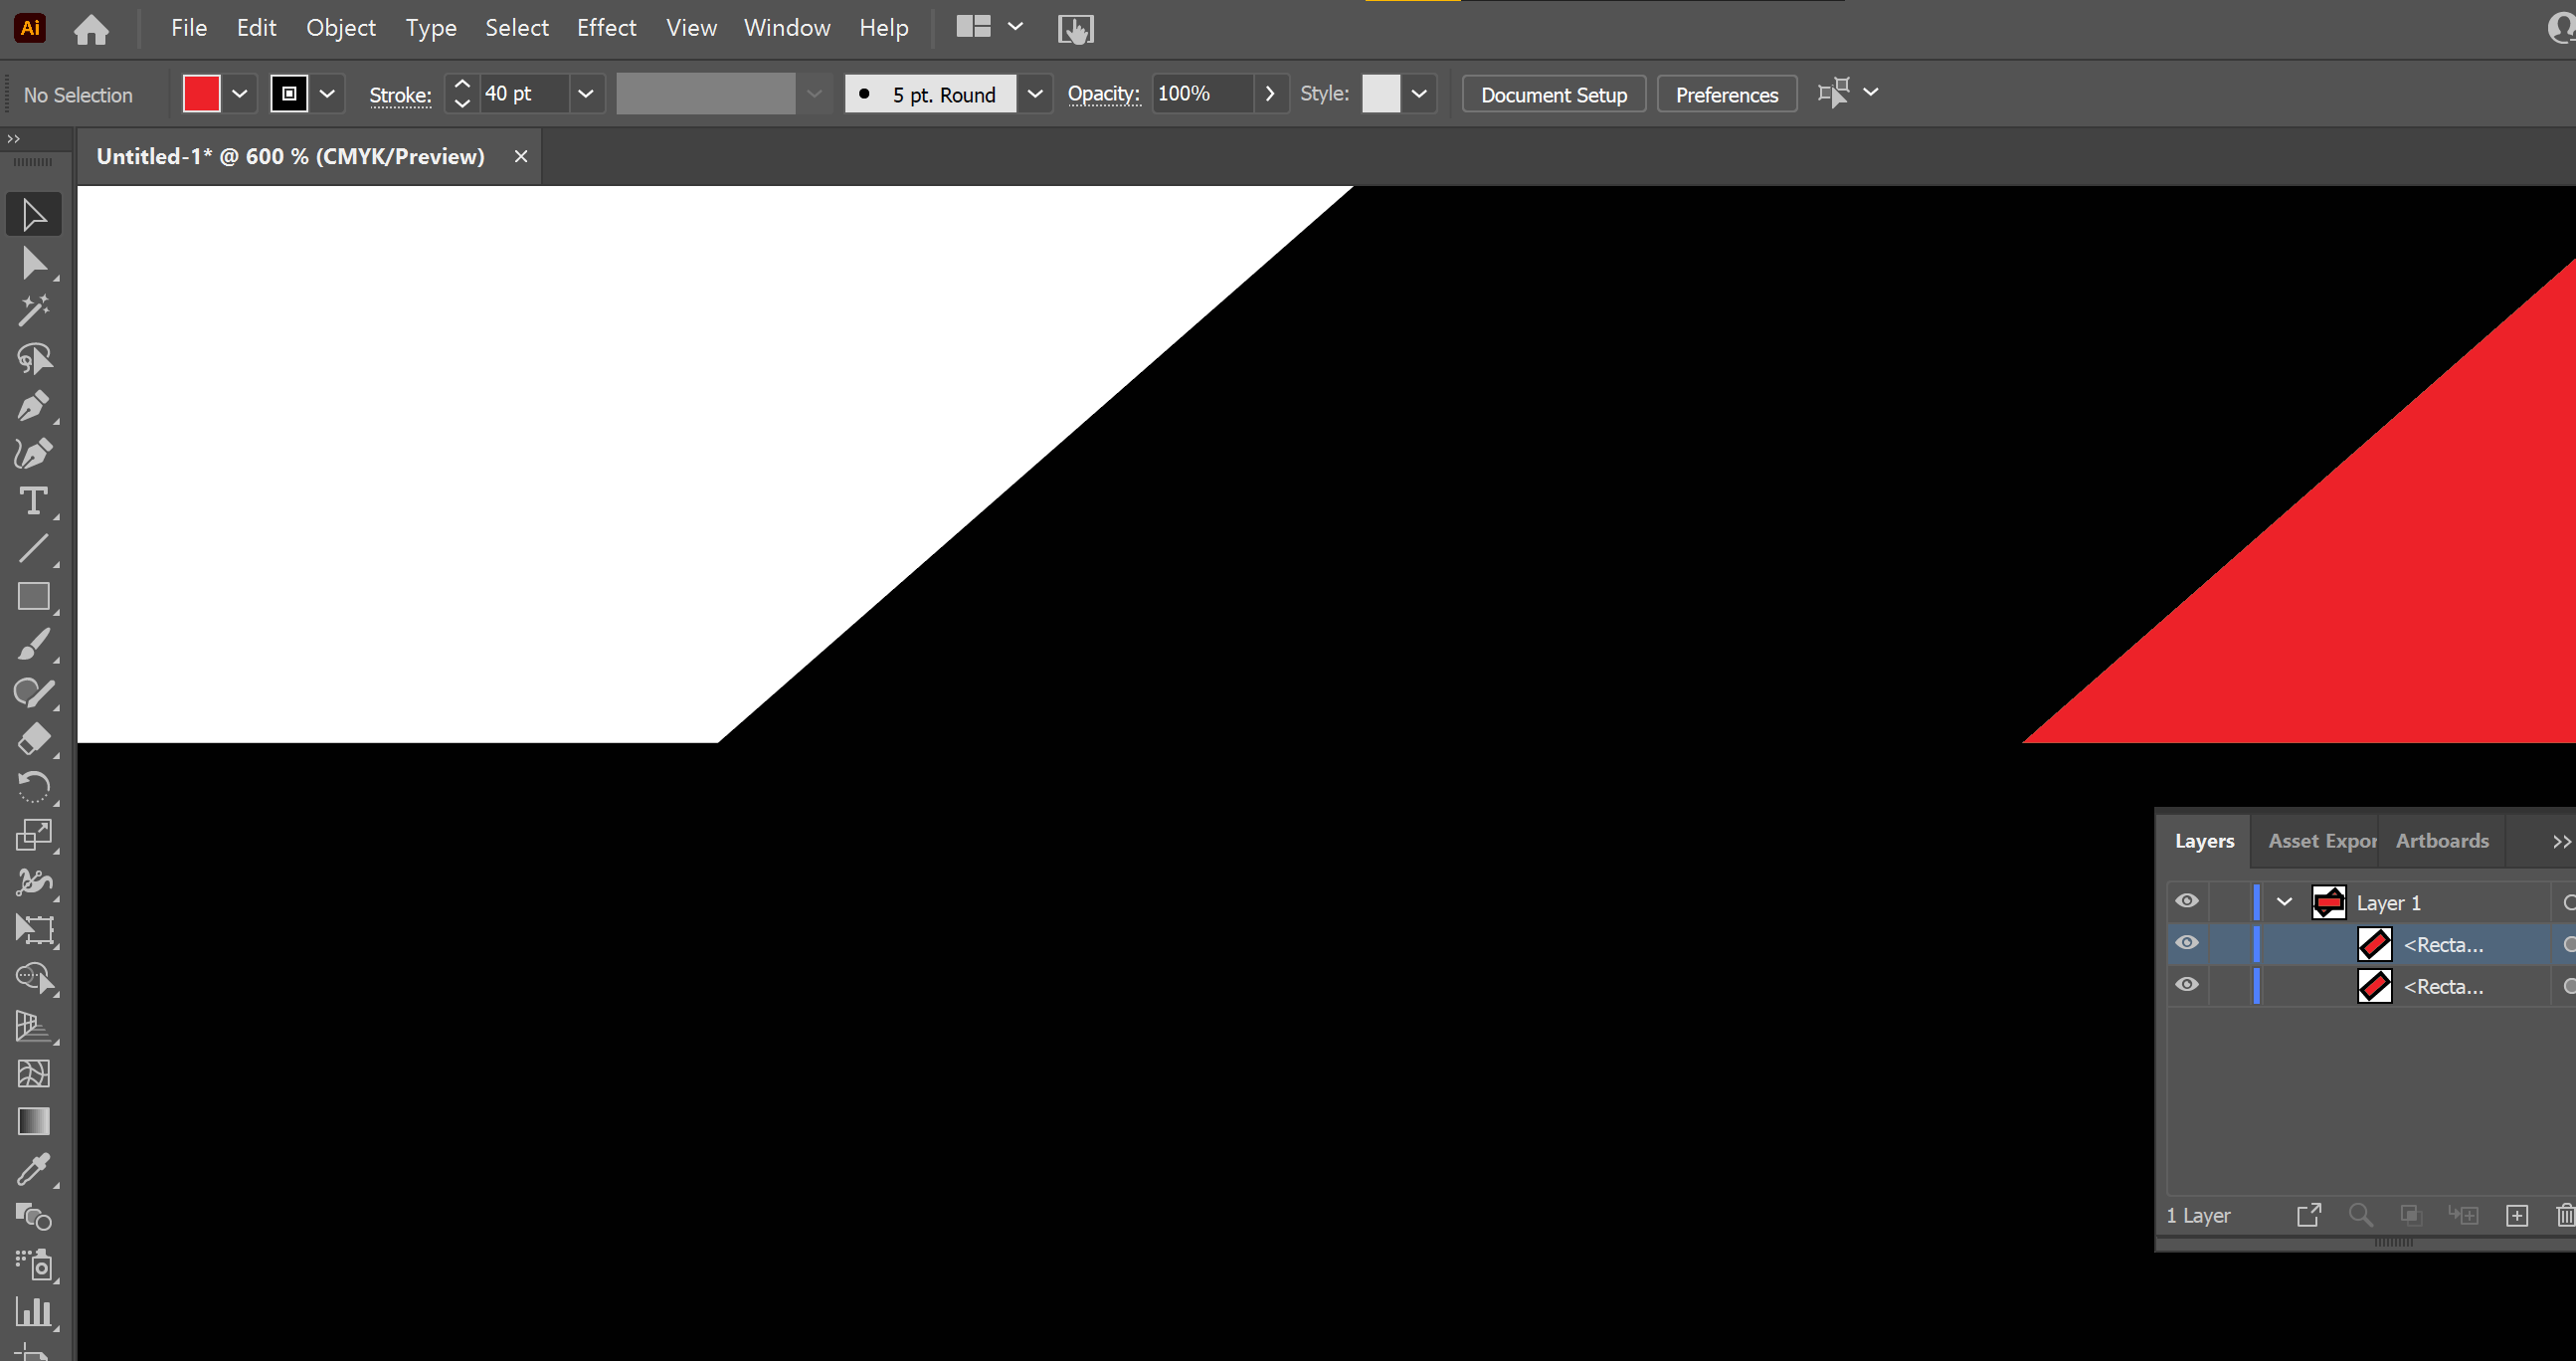Pick the Magic Wand tool
This screenshot has height=1361, width=2576.
(33, 311)
